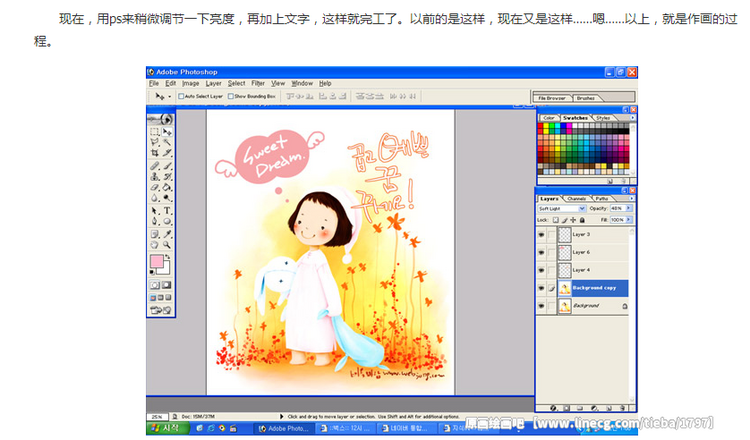The width and height of the screenshot is (750, 440).
Task: Swap foreground and background colors
Action: [x=168, y=257]
